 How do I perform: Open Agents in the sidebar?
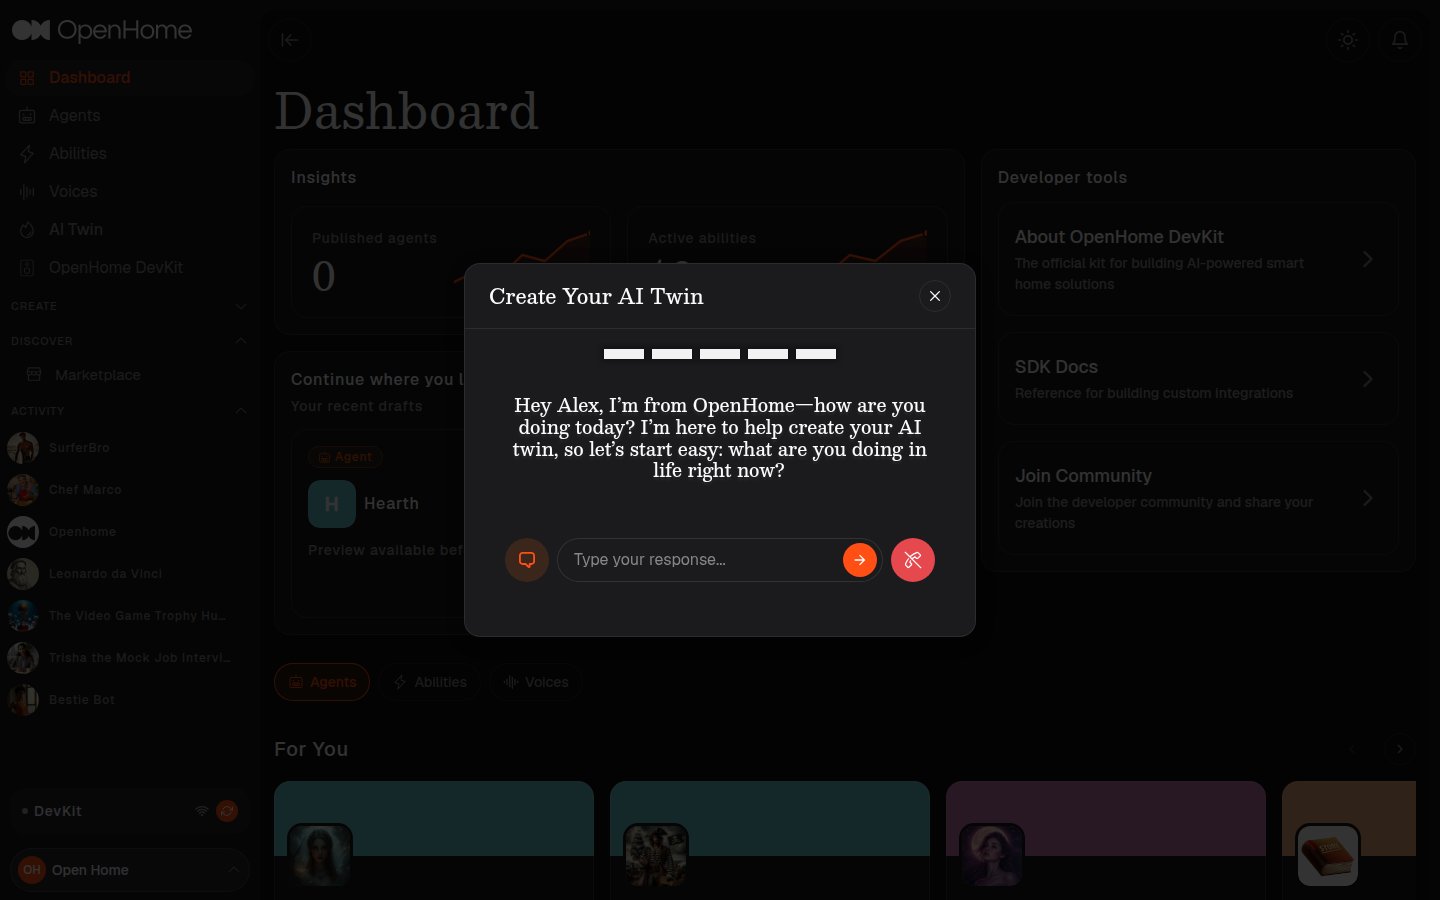tap(130, 116)
